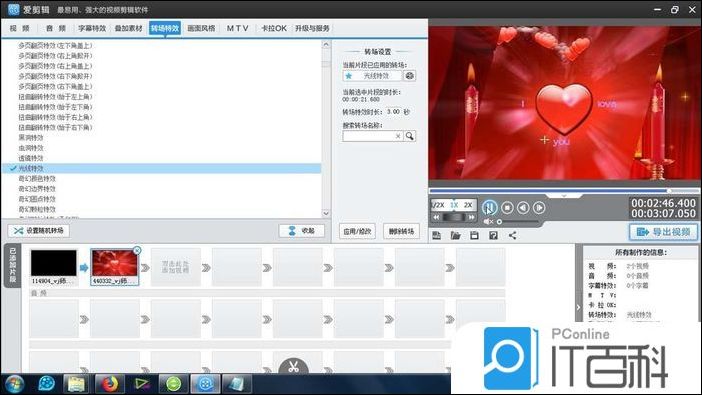Edit the 转场特效时长 3.00 value field
The width and height of the screenshot is (702, 395).
click(x=394, y=112)
